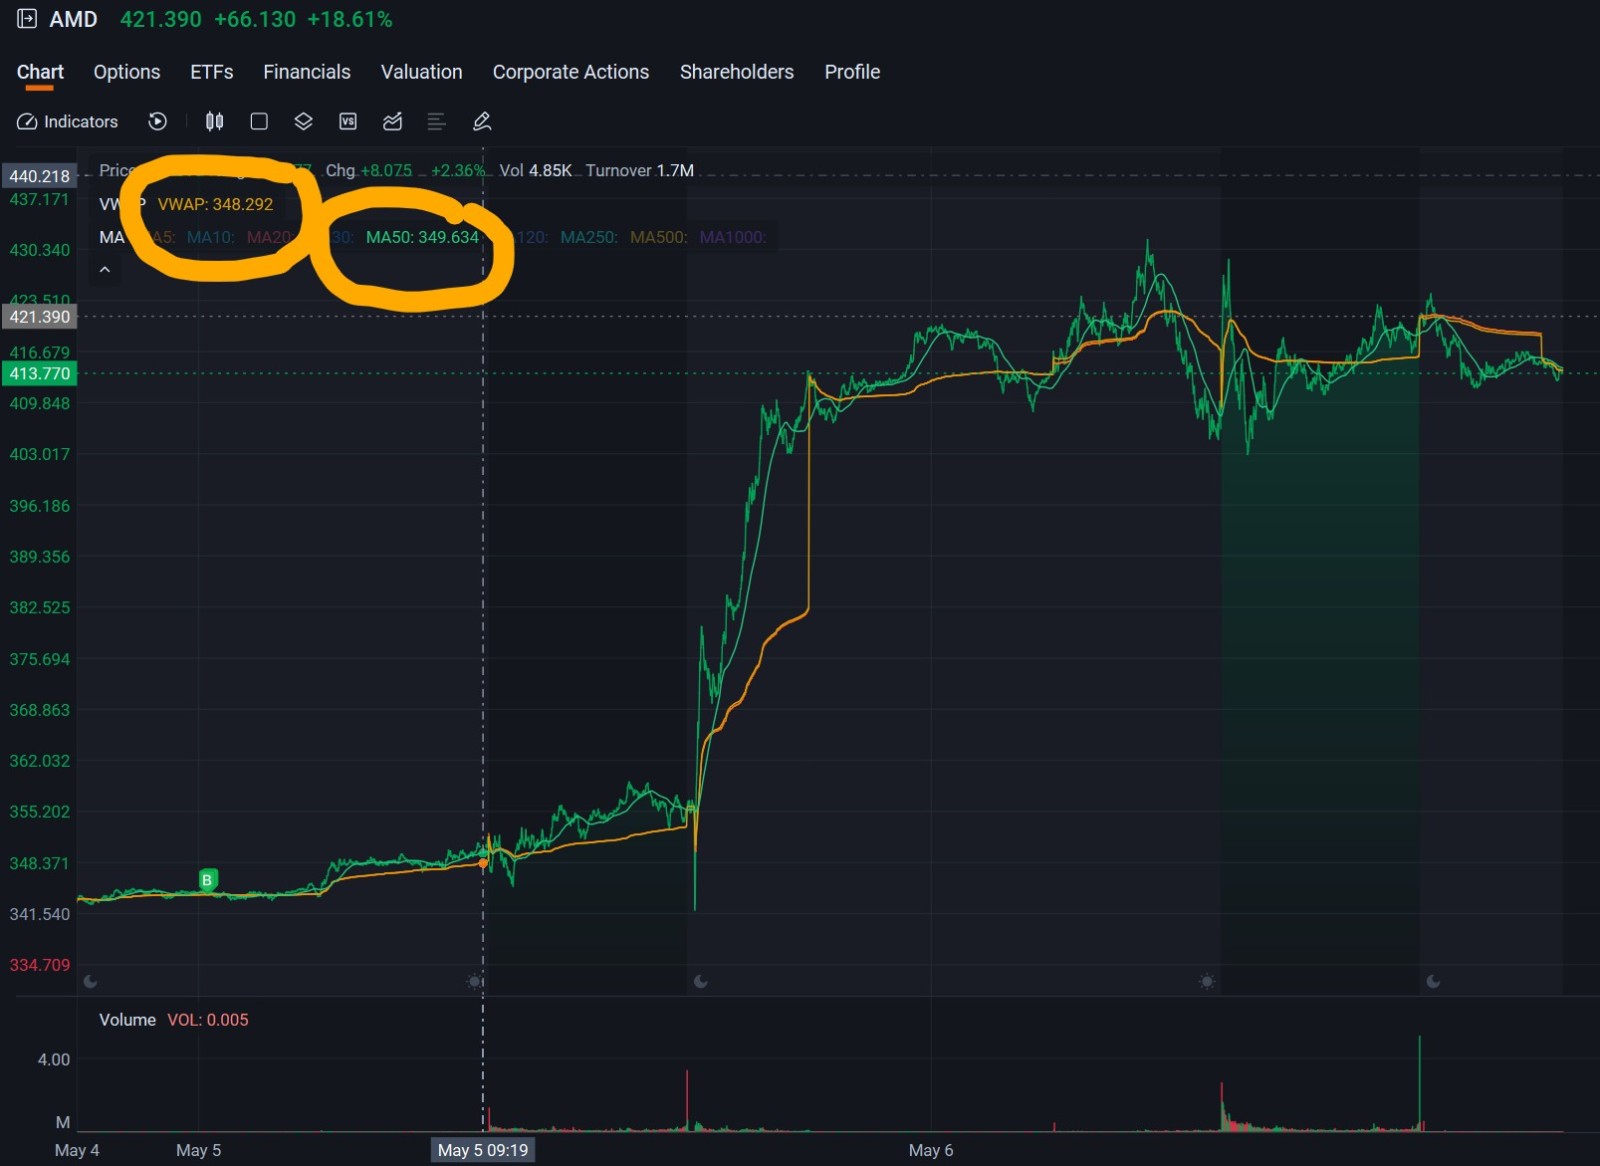
Task: Click the exit panel icon beside AMD
Action: (27, 19)
